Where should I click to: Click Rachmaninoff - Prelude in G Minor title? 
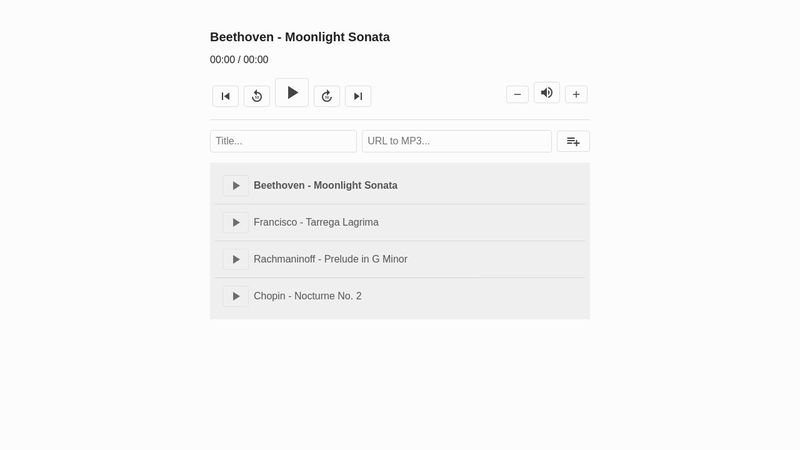tap(330, 259)
